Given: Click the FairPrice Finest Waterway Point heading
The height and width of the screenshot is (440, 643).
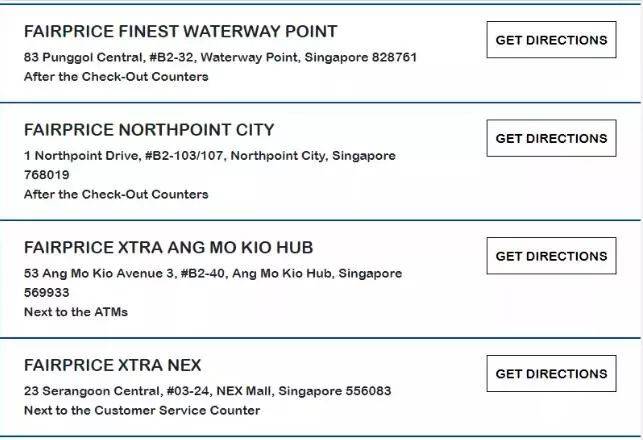Looking at the screenshot, I should (181, 32).
